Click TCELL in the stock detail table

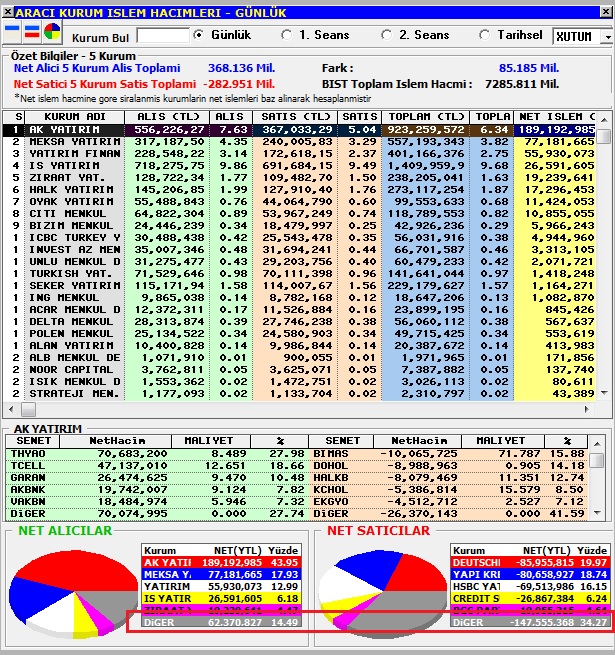click(x=28, y=466)
